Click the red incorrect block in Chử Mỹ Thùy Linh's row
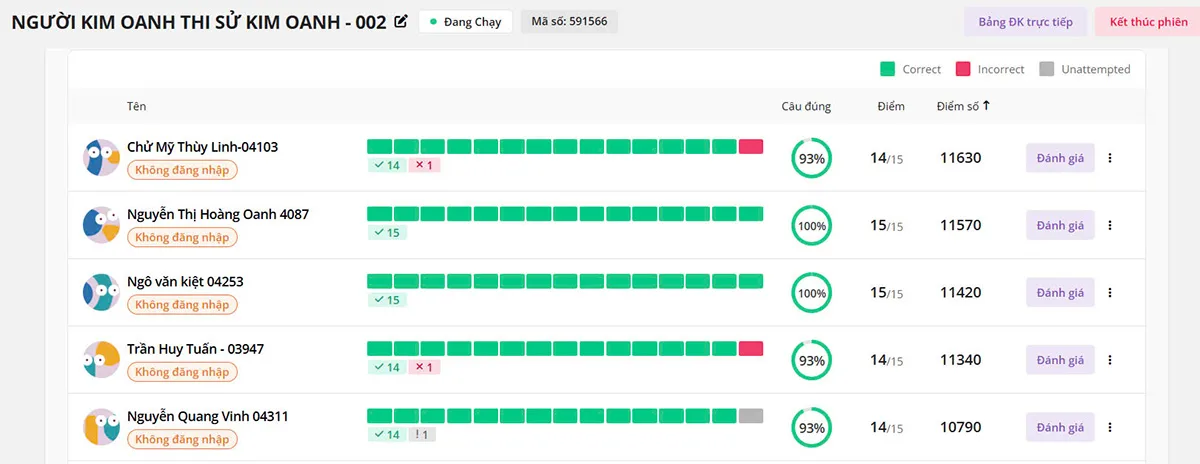Viewport: 1200px width, 464px height. coord(751,146)
